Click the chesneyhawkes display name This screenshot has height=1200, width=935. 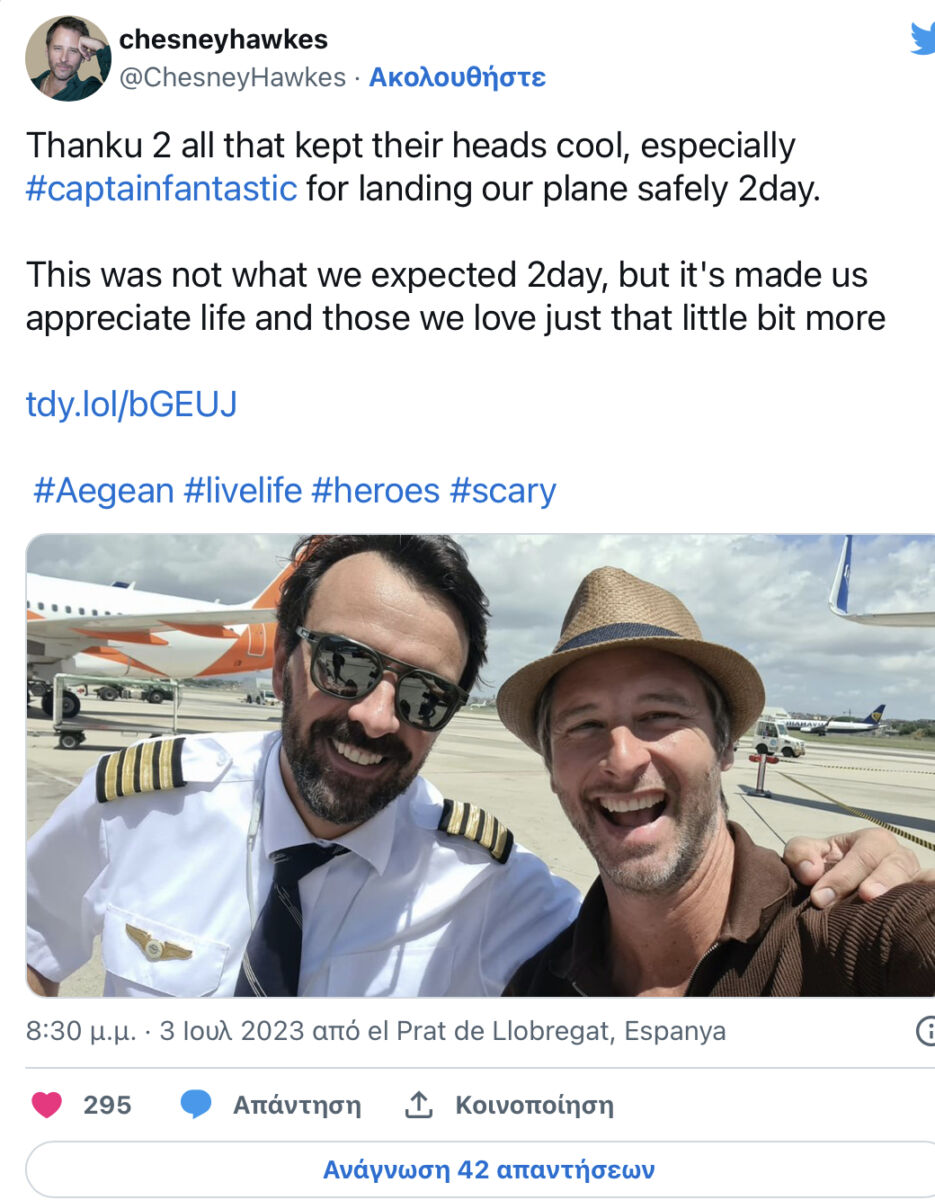[223, 40]
